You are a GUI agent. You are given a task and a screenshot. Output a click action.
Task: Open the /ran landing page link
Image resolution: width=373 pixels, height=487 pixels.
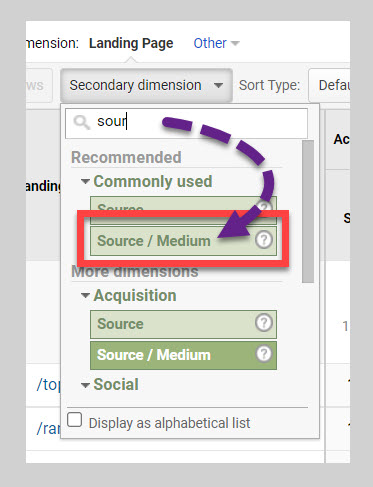coord(48,428)
